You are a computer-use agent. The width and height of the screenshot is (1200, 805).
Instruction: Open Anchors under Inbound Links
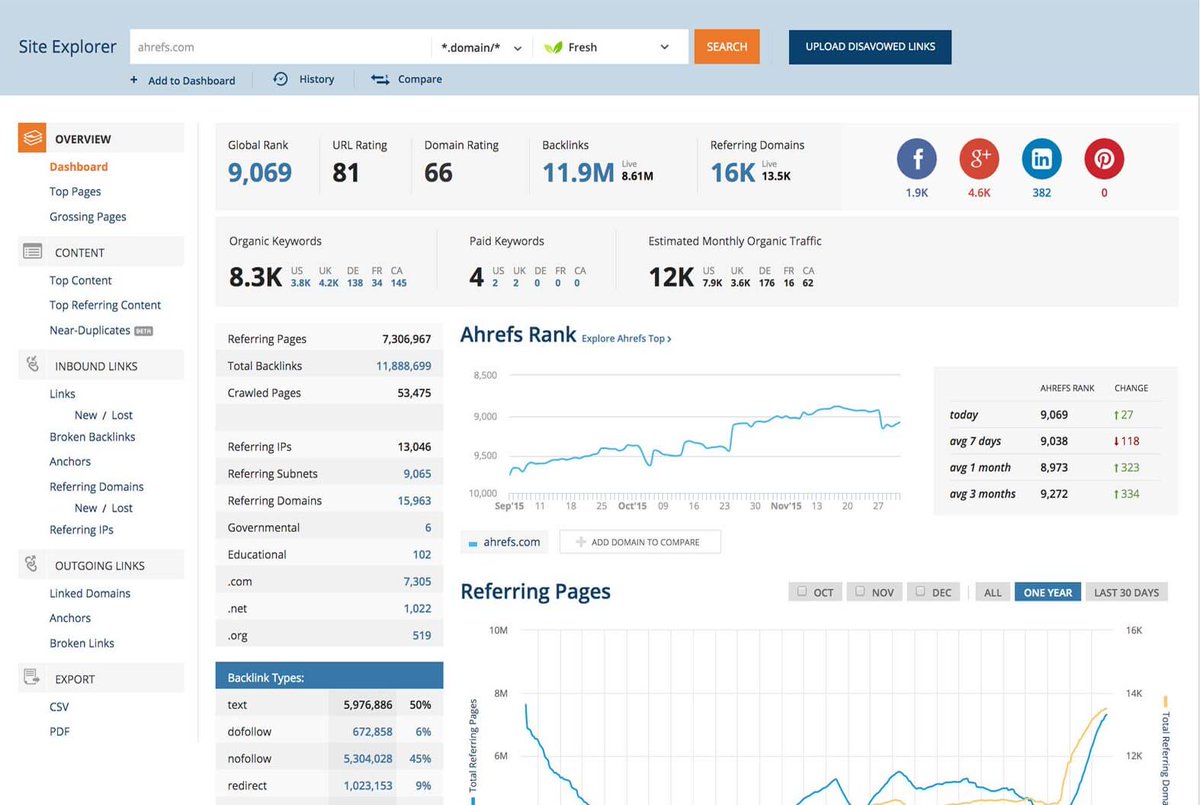(x=70, y=462)
